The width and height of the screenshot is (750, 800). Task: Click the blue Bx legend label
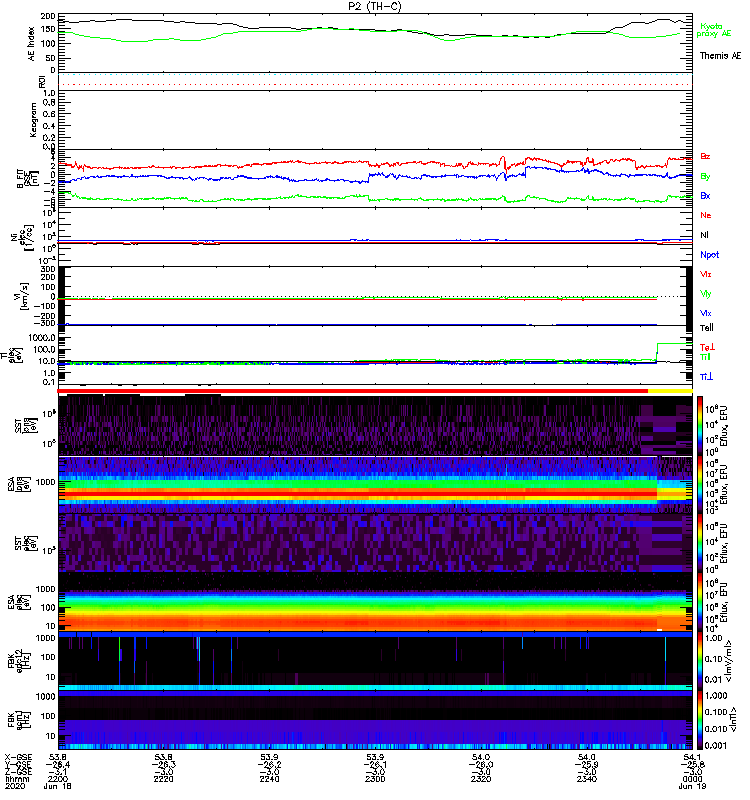tap(705, 195)
